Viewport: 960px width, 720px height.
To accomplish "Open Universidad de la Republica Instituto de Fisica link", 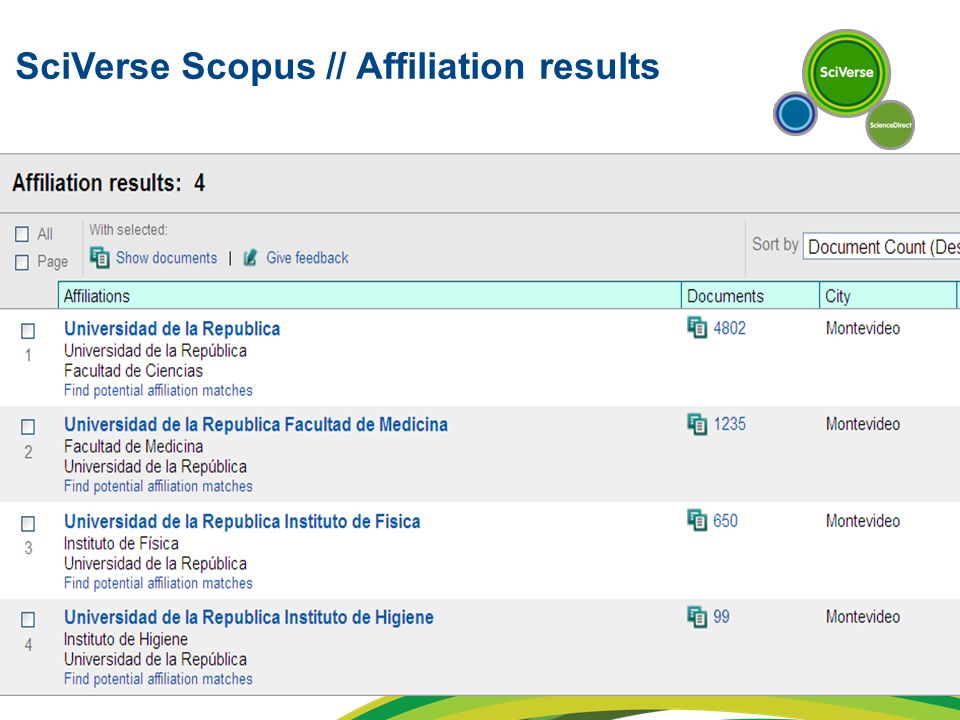I will click(x=242, y=522).
